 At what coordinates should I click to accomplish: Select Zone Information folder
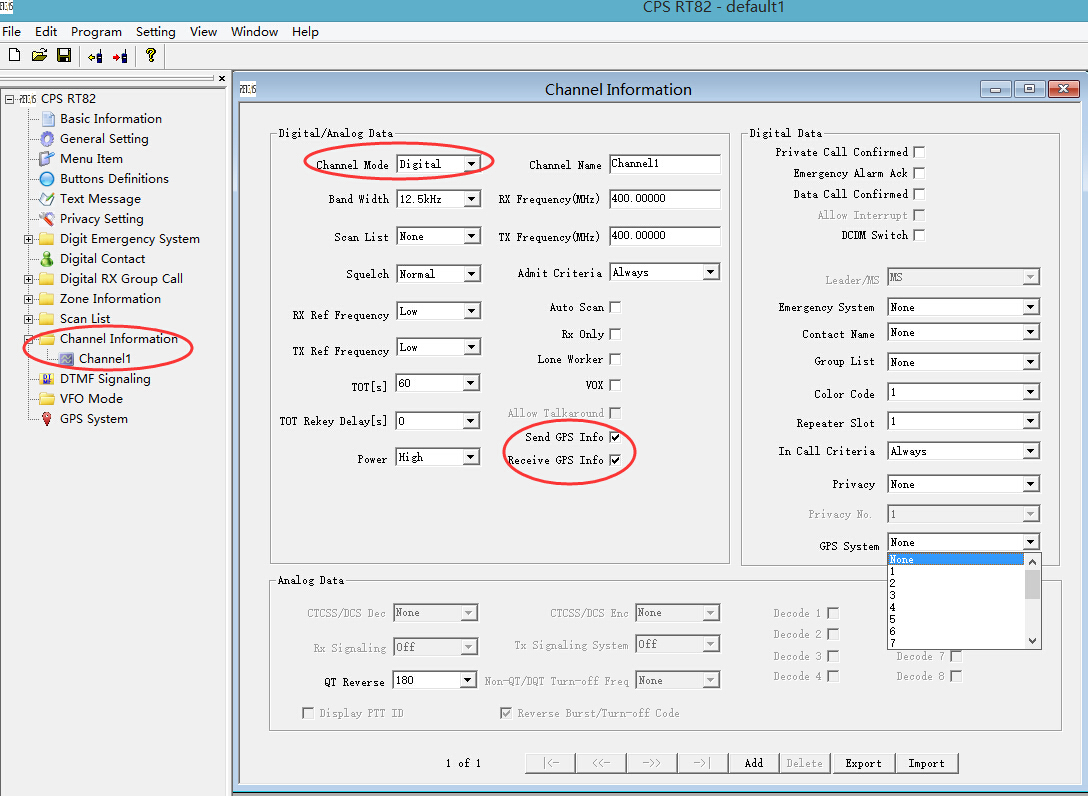click(x=110, y=298)
